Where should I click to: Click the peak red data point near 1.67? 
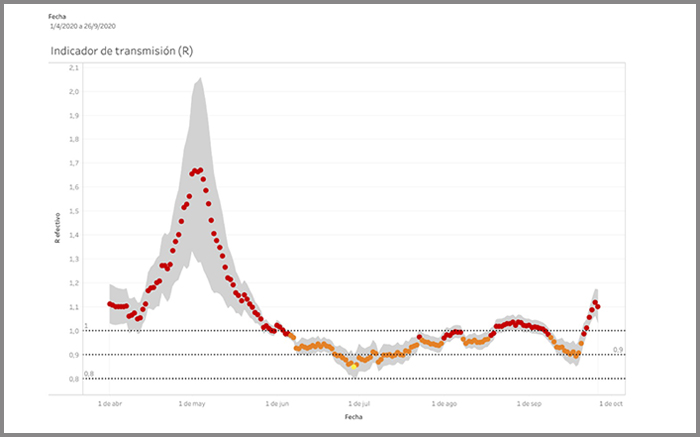[x=200, y=170]
